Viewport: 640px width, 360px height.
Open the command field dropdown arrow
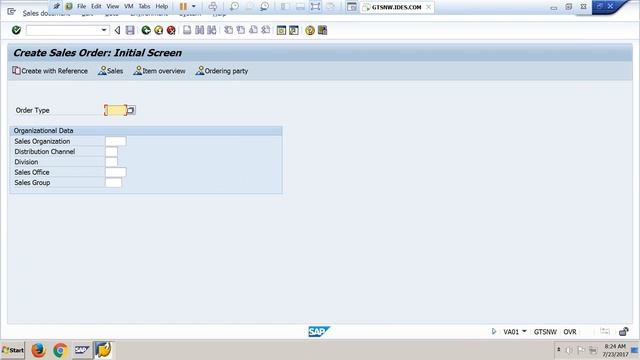(104, 30)
